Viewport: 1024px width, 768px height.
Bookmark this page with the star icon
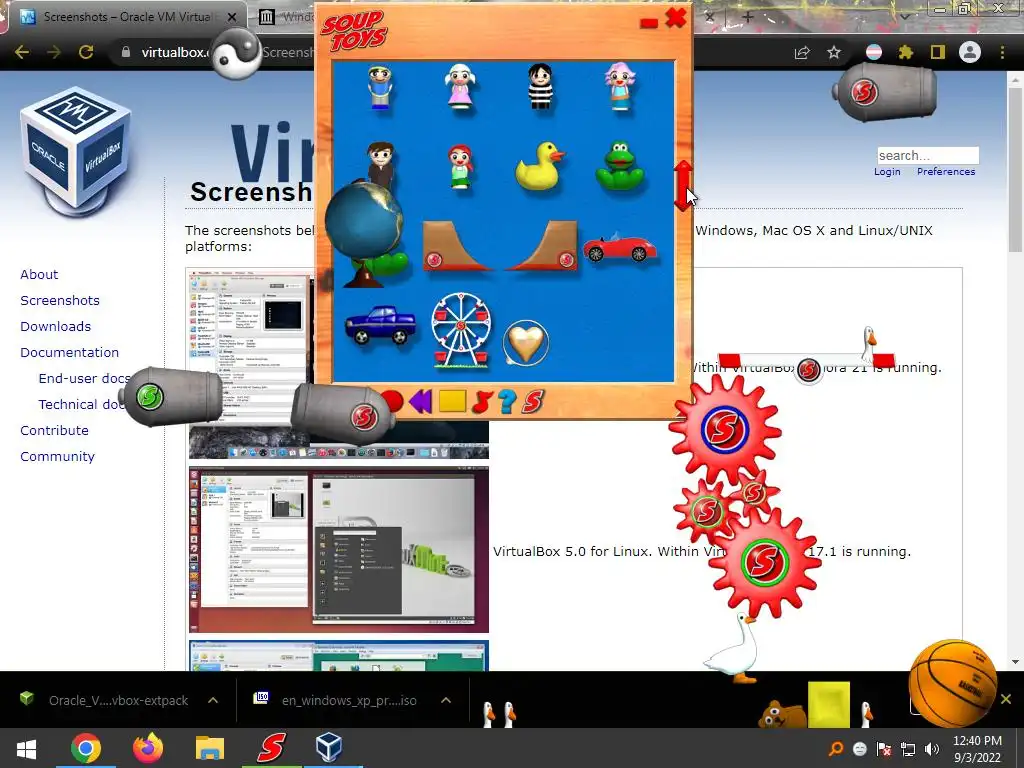coord(834,52)
